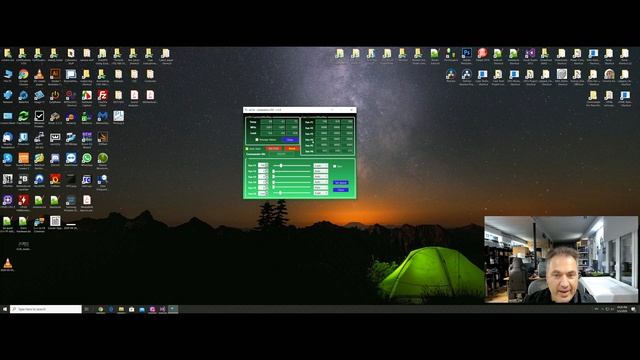Launch Visual Studio purple desktop shortcut

point(530,53)
